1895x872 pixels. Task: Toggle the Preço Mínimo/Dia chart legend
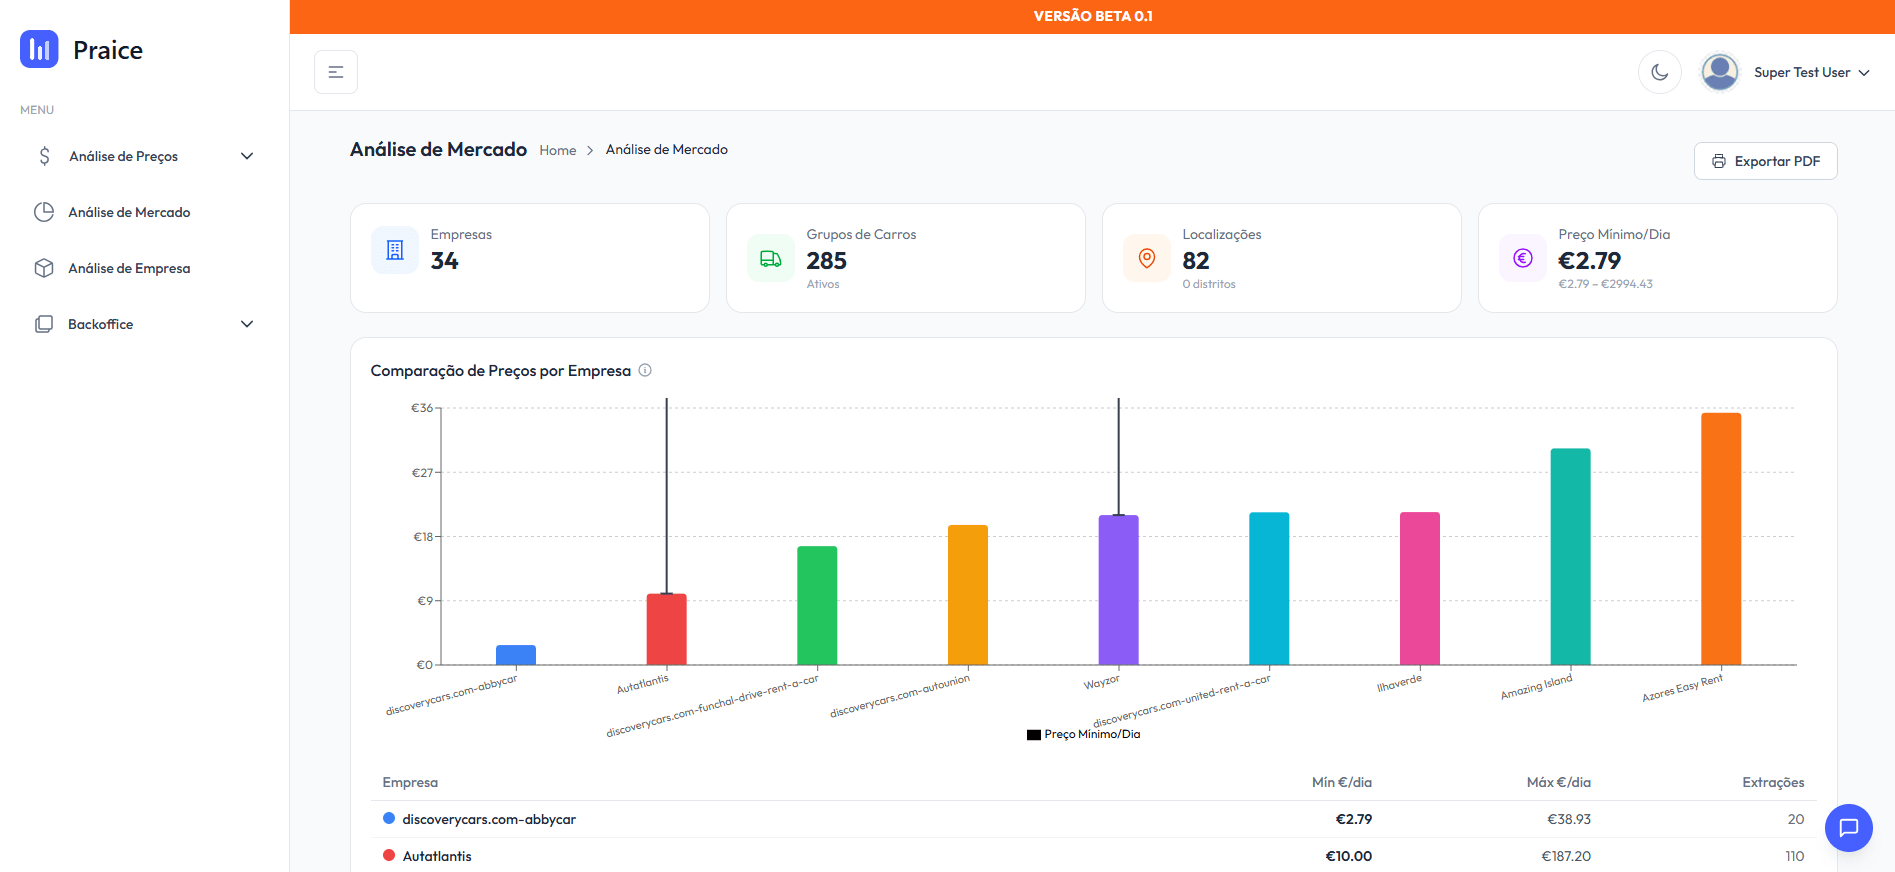tap(1083, 734)
